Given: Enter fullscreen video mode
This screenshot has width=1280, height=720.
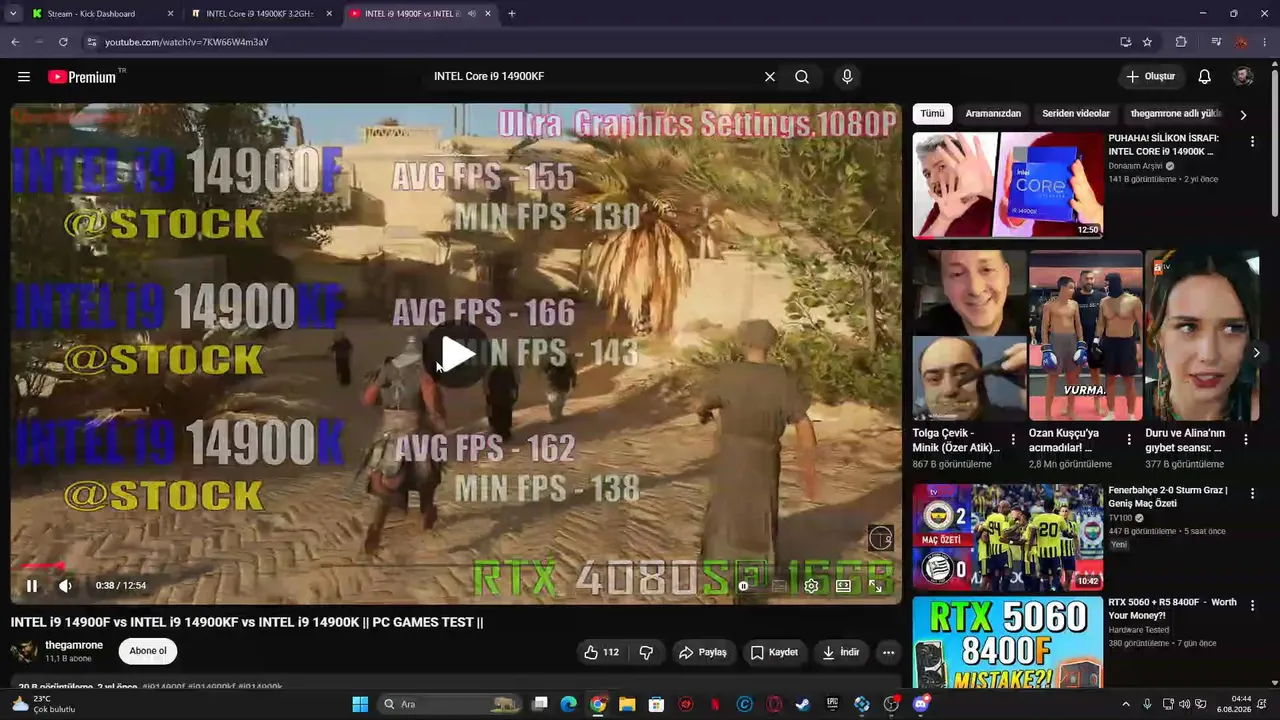Looking at the screenshot, I should coord(875,586).
